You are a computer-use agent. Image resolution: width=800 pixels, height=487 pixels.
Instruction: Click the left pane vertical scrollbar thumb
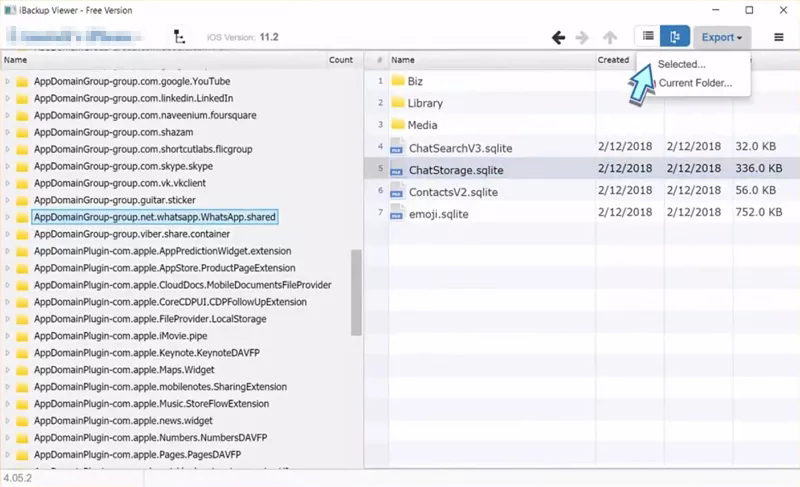coord(356,292)
